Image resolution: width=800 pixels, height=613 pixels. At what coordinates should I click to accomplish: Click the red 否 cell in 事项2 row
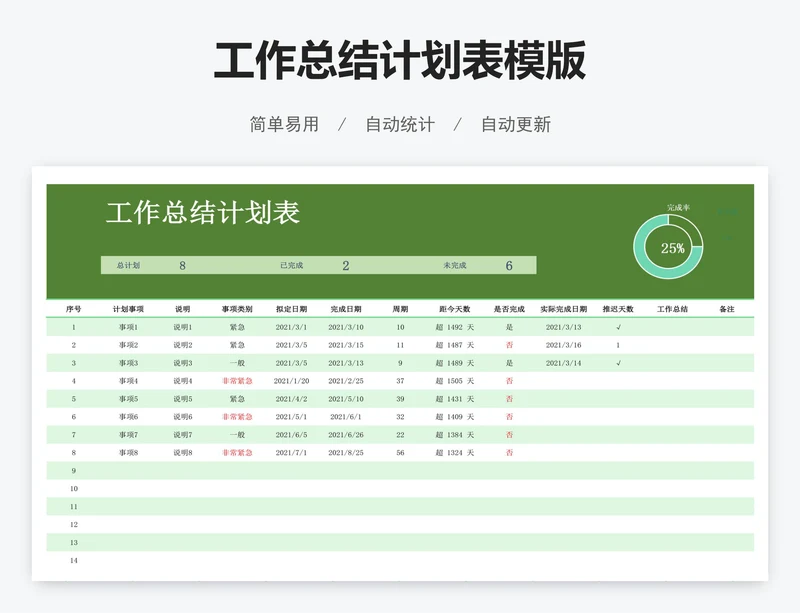[x=509, y=345]
